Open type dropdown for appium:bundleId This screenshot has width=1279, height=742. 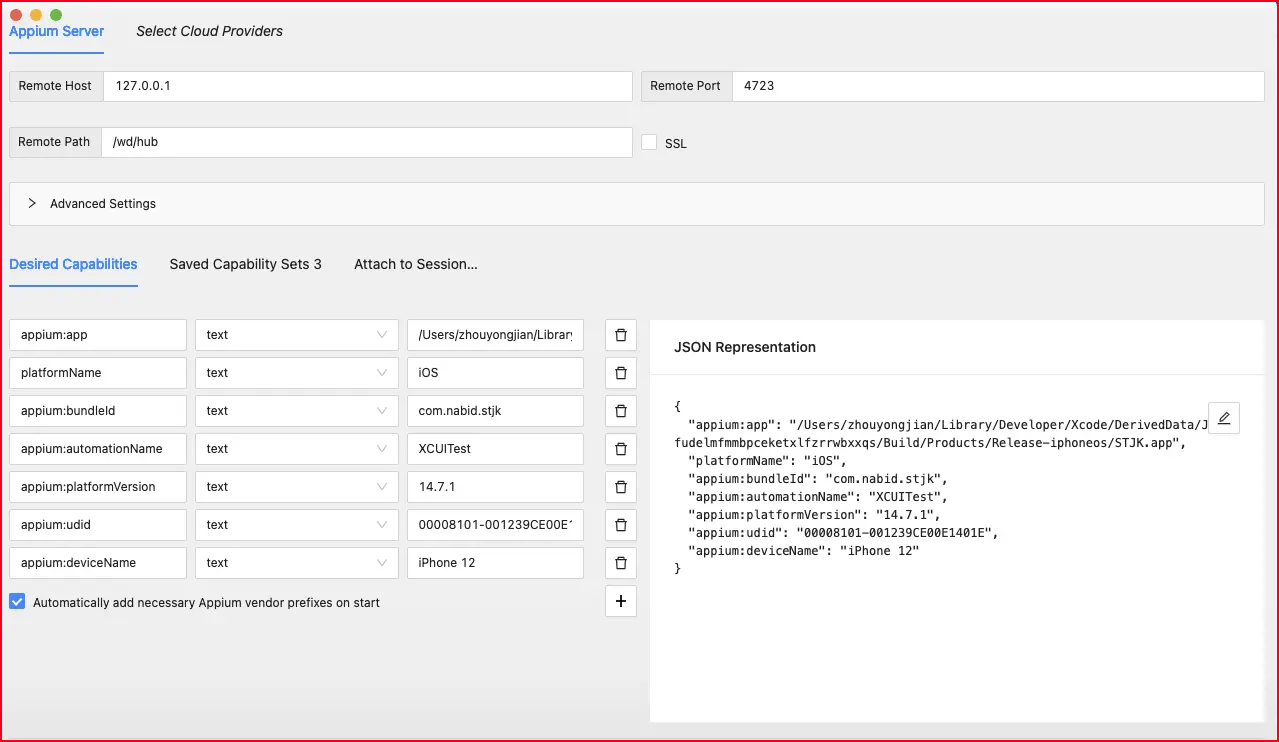297,411
